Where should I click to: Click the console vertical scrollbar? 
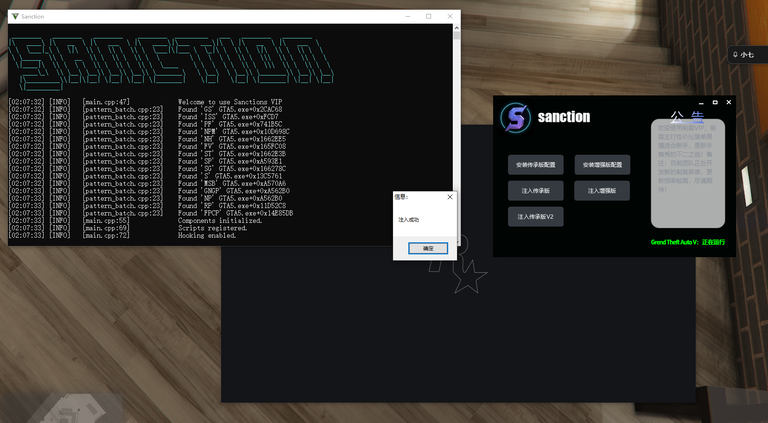(x=456, y=130)
